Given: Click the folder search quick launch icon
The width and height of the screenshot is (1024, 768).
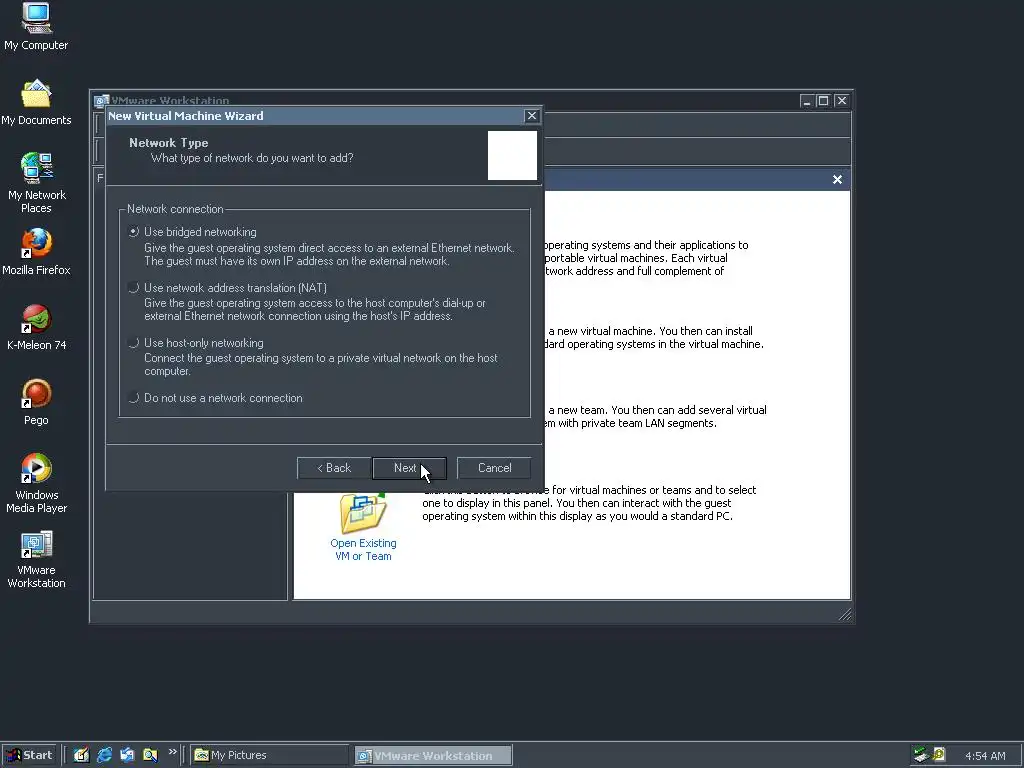Looking at the screenshot, I should (x=150, y=755).
